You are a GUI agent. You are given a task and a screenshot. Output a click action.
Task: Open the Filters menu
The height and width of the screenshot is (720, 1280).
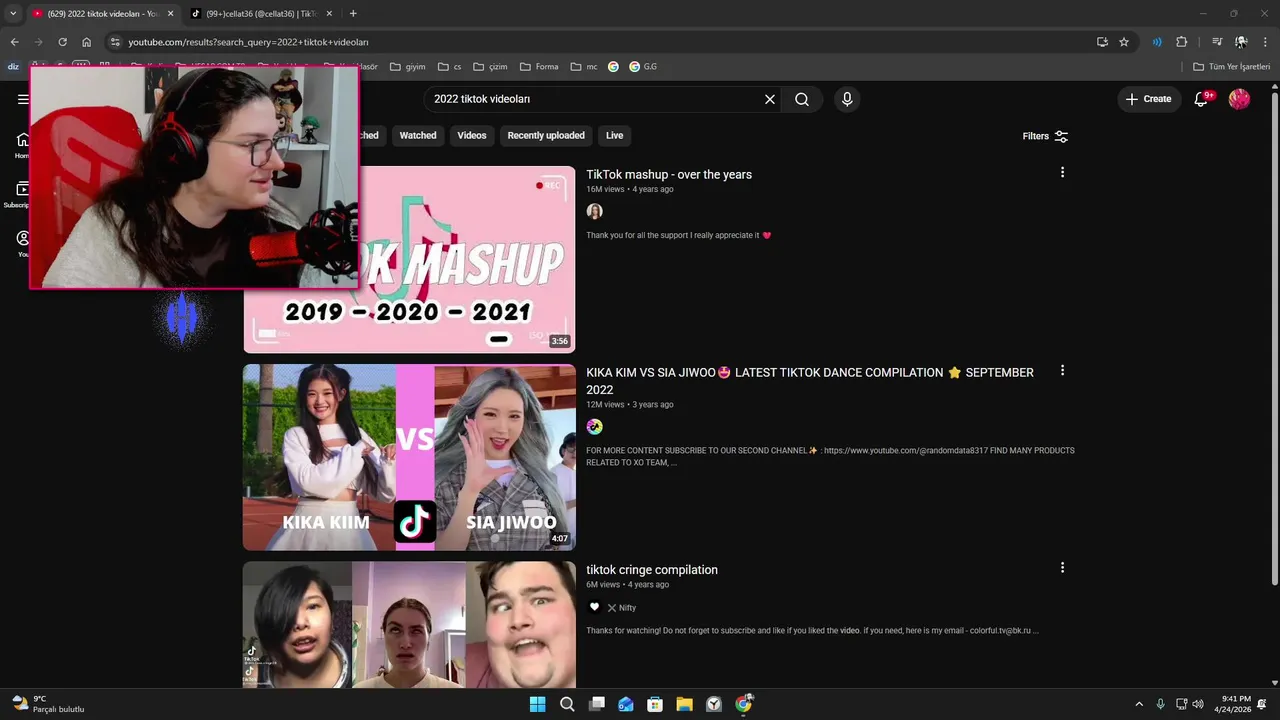1045,136
